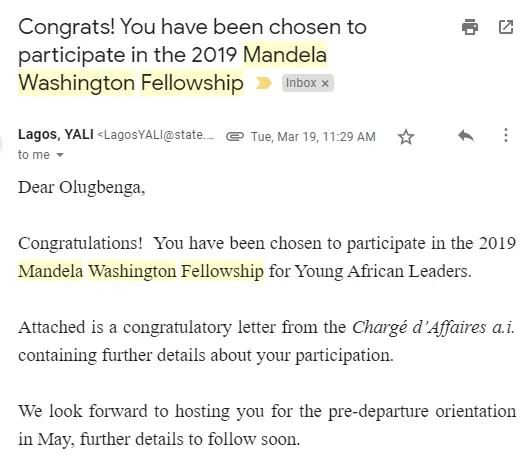Screen dimensions: 529x472
Task: Expand recipient details arrow beside 'to me'
Action: coord(60,155)
